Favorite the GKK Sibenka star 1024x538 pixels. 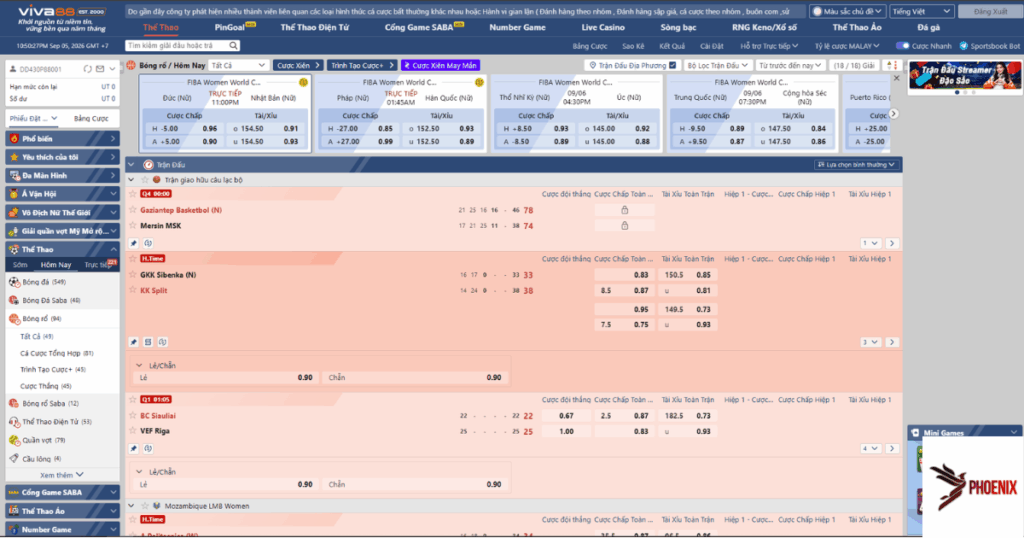133,275
